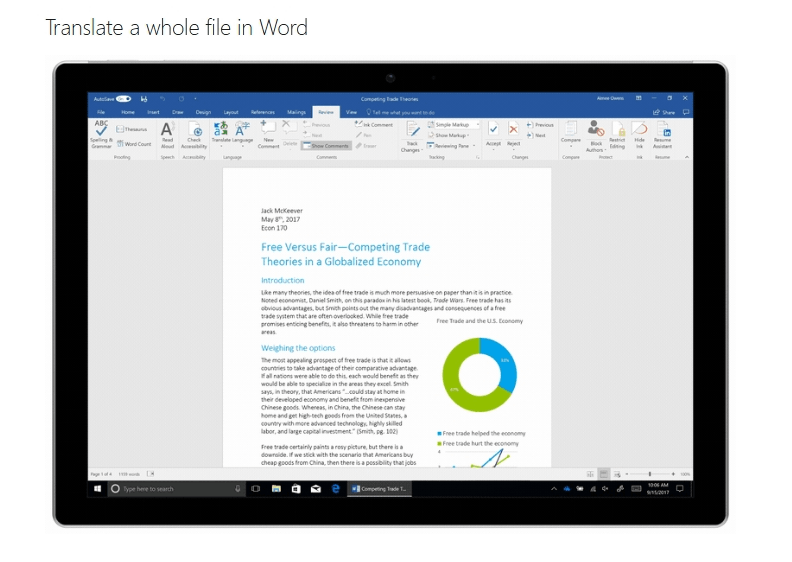Click the Delete comment button
The height and width of the screenshot is (562, 792).
[289, 134]
